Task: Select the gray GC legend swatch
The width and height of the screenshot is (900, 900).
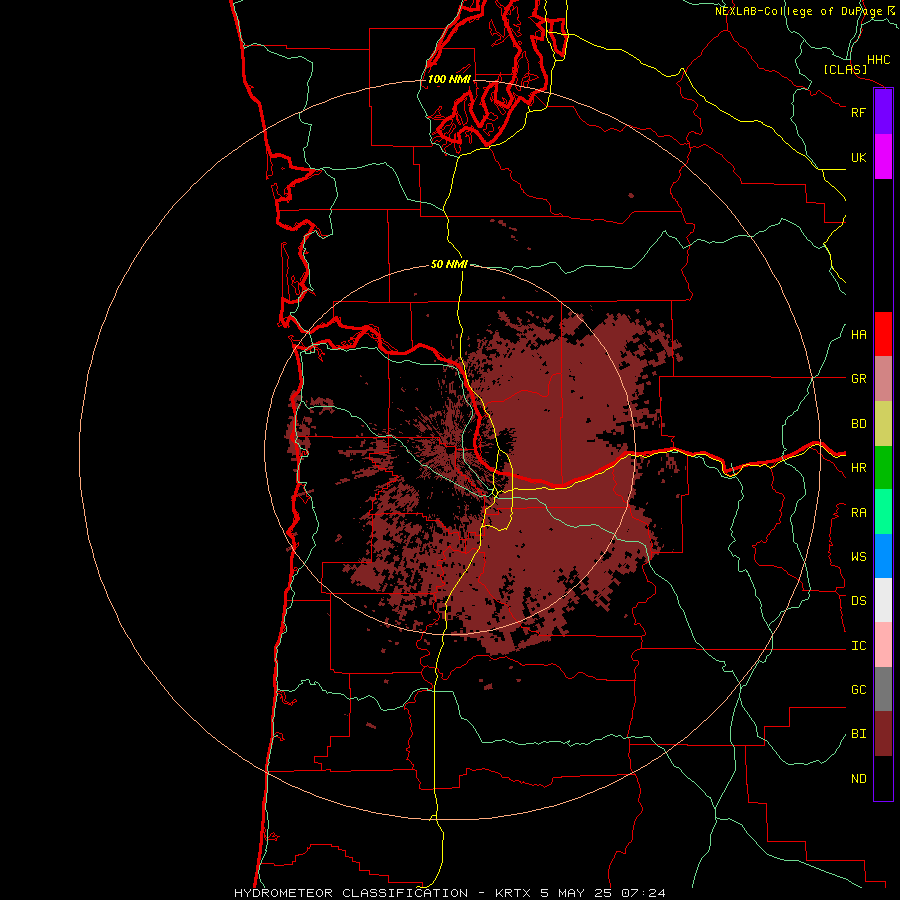Action: [x=883, y=689]
